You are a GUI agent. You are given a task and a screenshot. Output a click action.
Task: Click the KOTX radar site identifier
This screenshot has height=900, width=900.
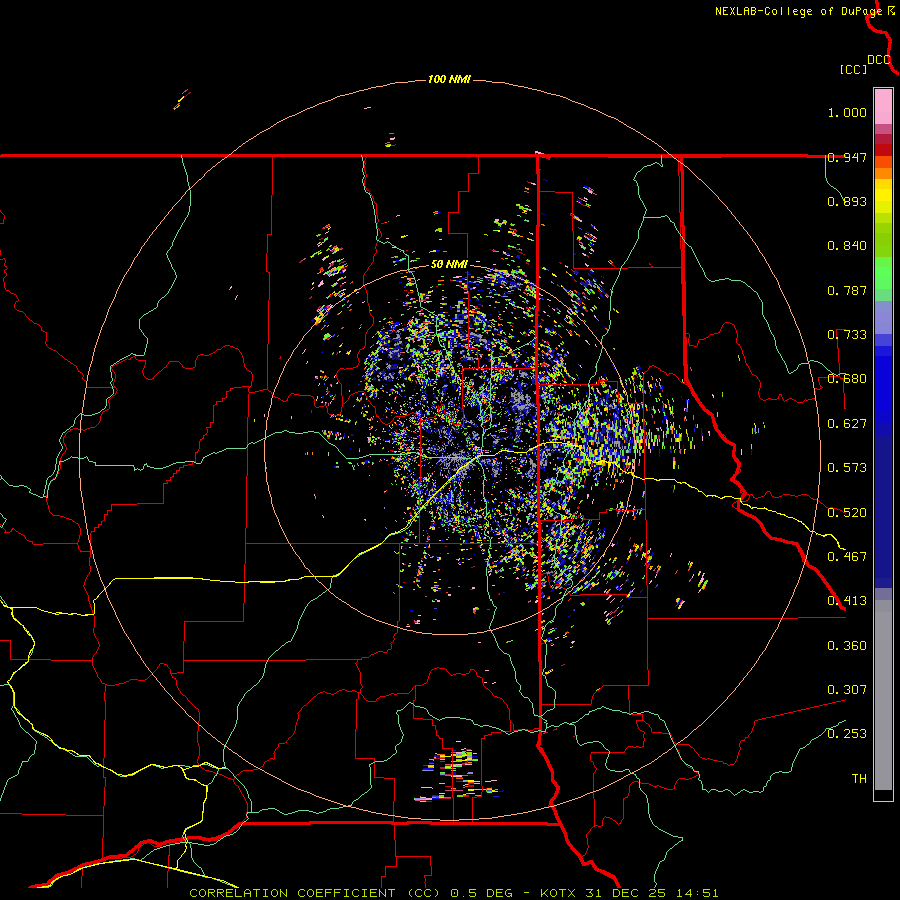560,893
